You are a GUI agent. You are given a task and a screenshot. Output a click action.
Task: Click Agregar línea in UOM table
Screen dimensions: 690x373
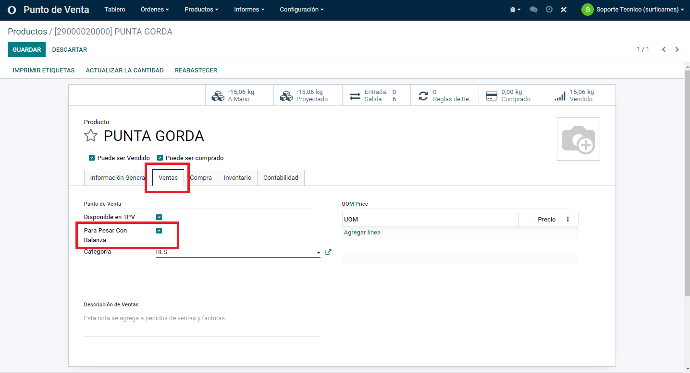[x=362, y=232]
